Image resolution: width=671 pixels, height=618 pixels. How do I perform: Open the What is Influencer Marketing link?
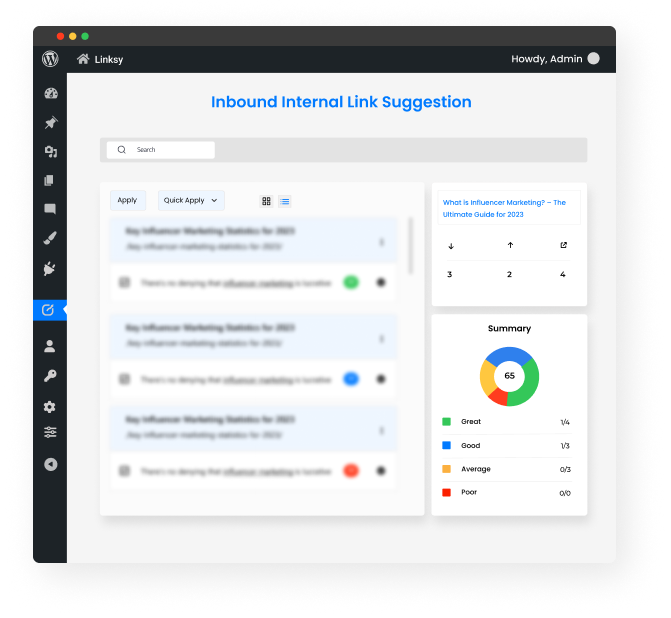coord(504,208)
